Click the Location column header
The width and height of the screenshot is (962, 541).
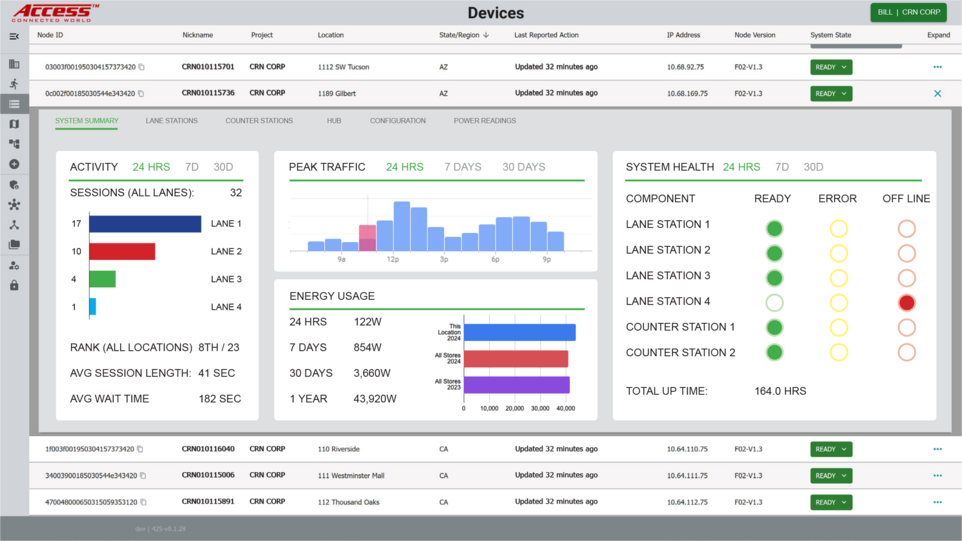(330, 36)
